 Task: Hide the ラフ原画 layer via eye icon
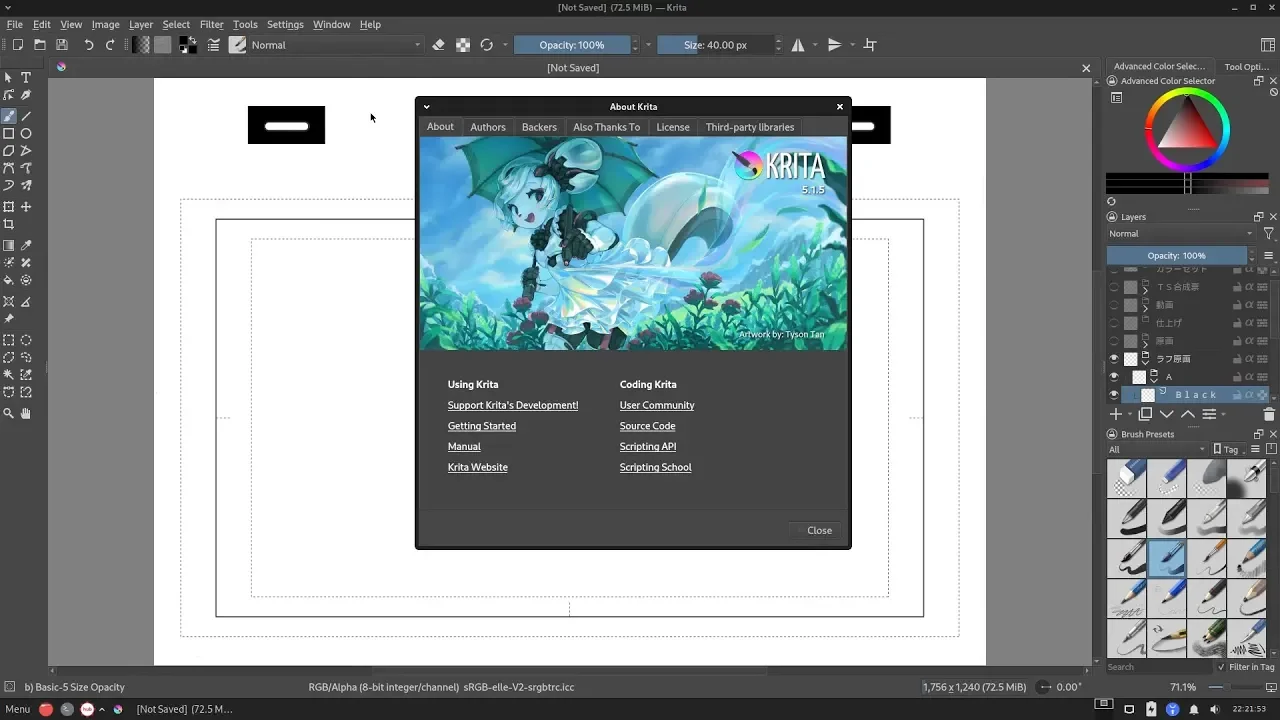[1114, 359]
